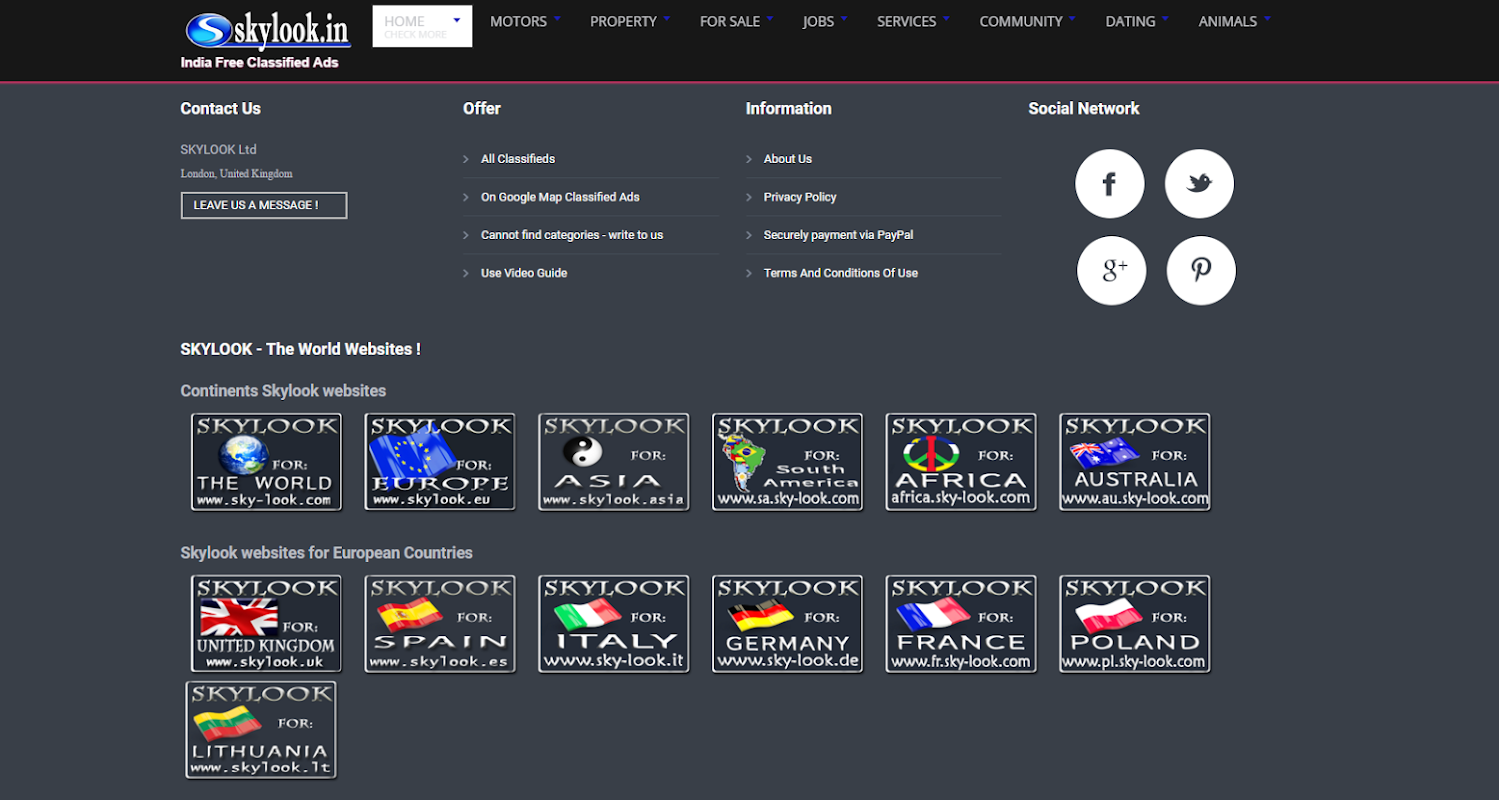
Task: Open the Skylook for Asia banner
Action: click(x=614, y=462)
